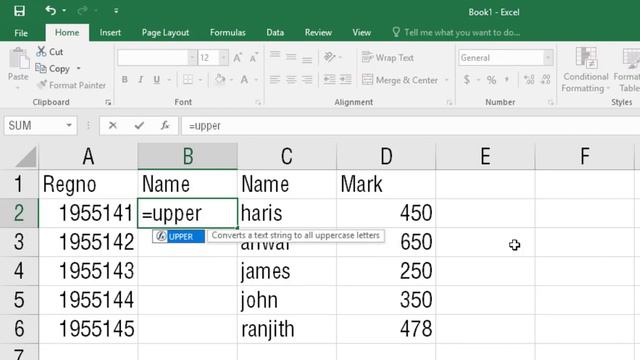Click the Cut scissors button

point(49,52)
